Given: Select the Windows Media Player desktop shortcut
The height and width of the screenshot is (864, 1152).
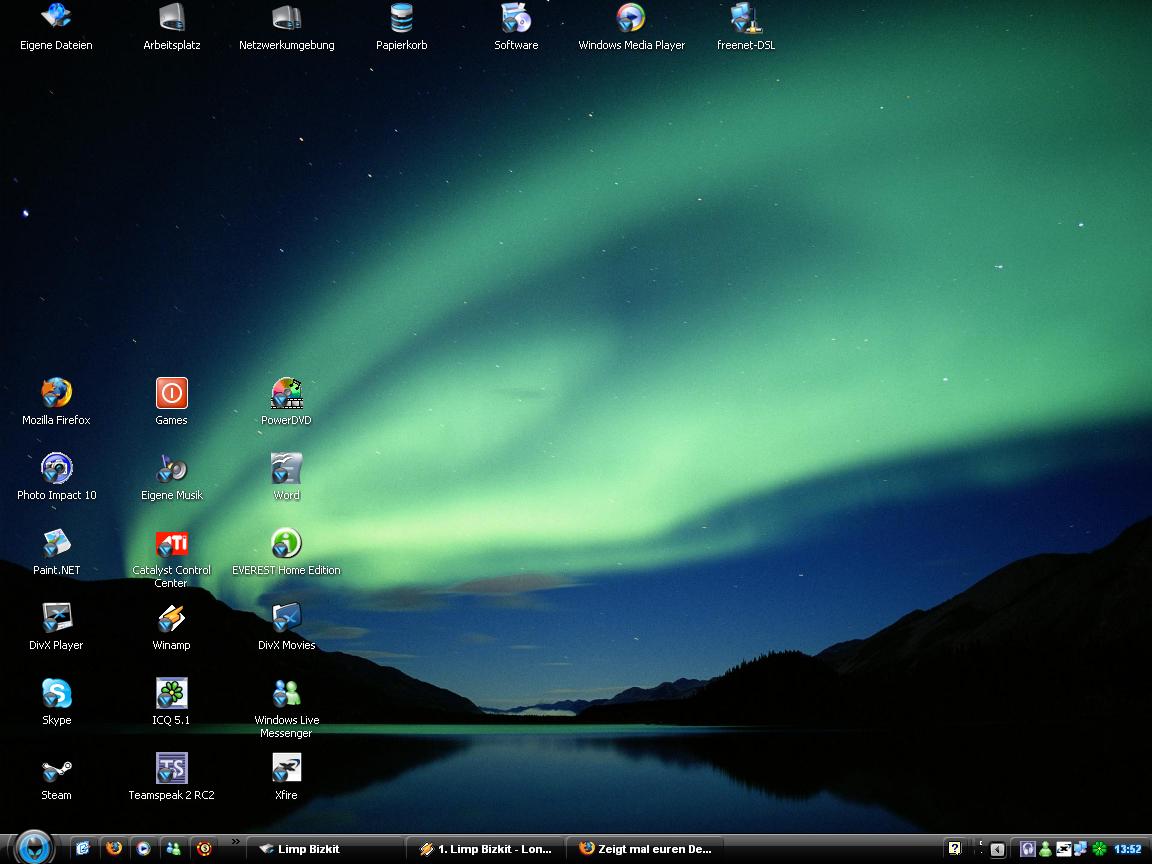Looking at the screenshot, I should click(x=631, y=27).
